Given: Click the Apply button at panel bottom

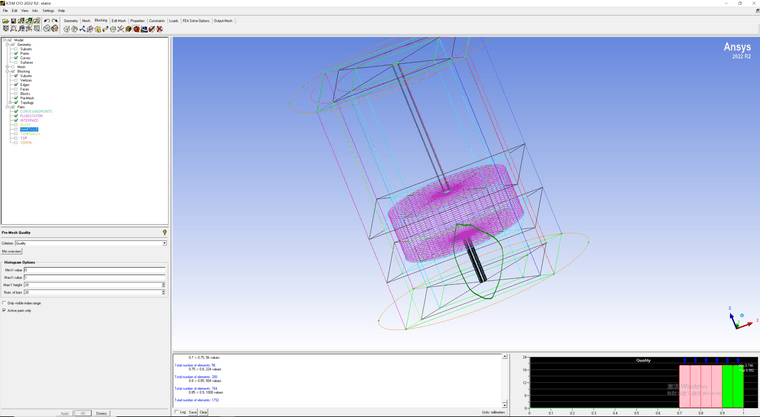Looking at the screenshot, I should (x=64, y=413).
